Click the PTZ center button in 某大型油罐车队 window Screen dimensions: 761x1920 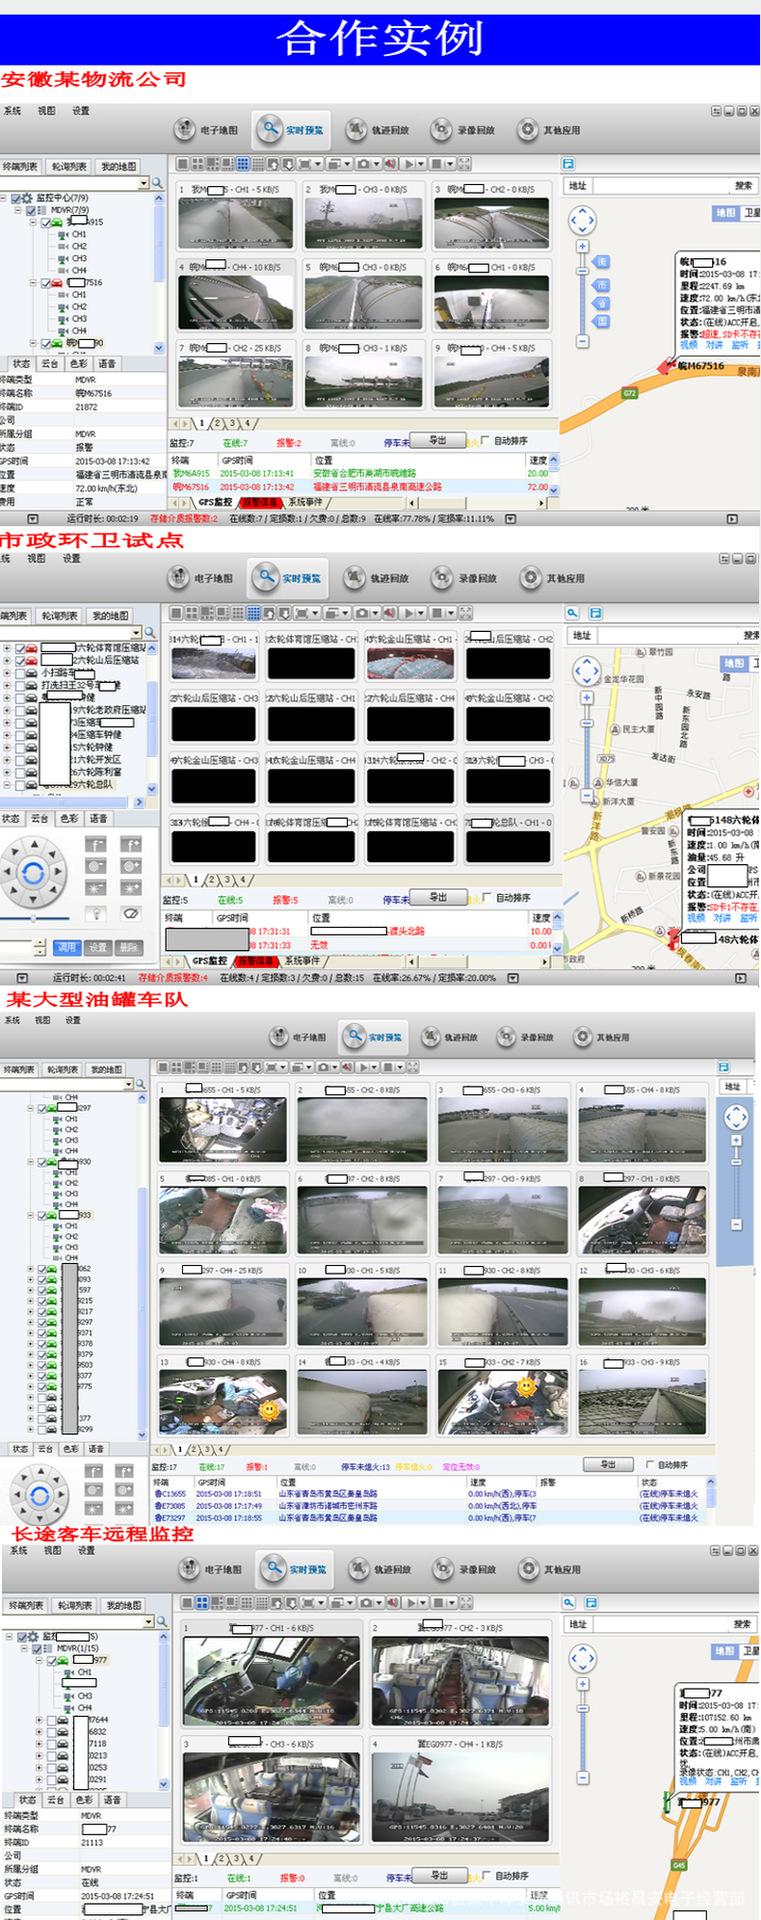[39, 1496]
